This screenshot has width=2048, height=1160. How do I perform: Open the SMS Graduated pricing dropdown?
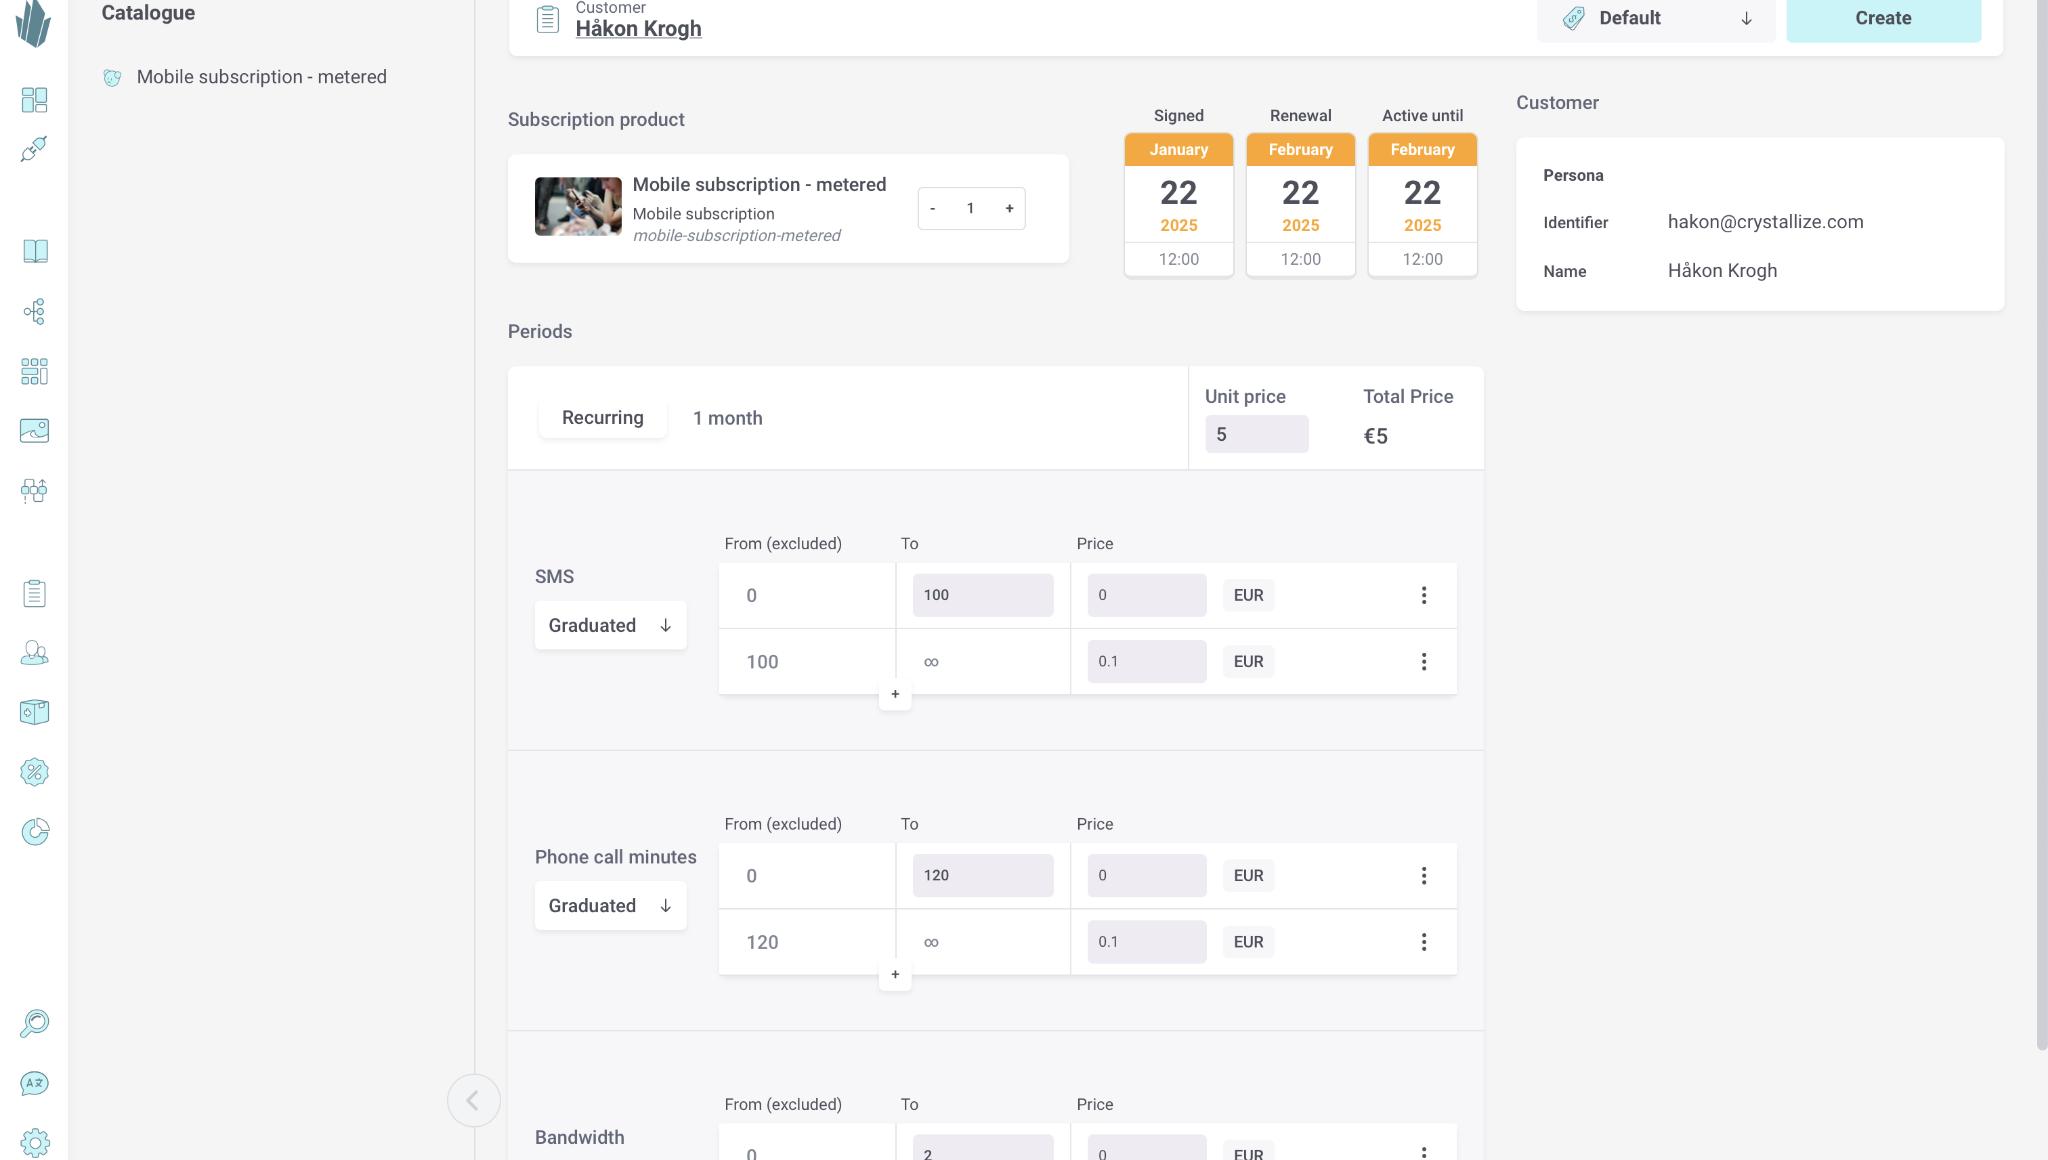pyautogui.click(x=610, y=625)
